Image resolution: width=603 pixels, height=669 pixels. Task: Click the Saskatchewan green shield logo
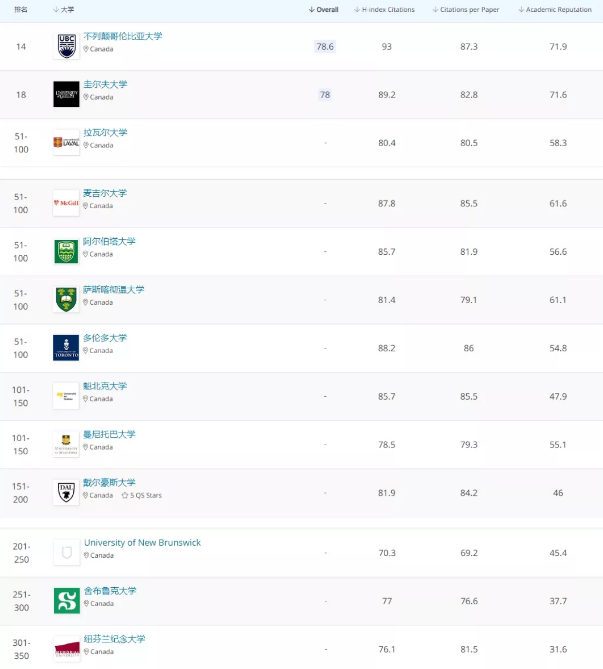[66, 300]
